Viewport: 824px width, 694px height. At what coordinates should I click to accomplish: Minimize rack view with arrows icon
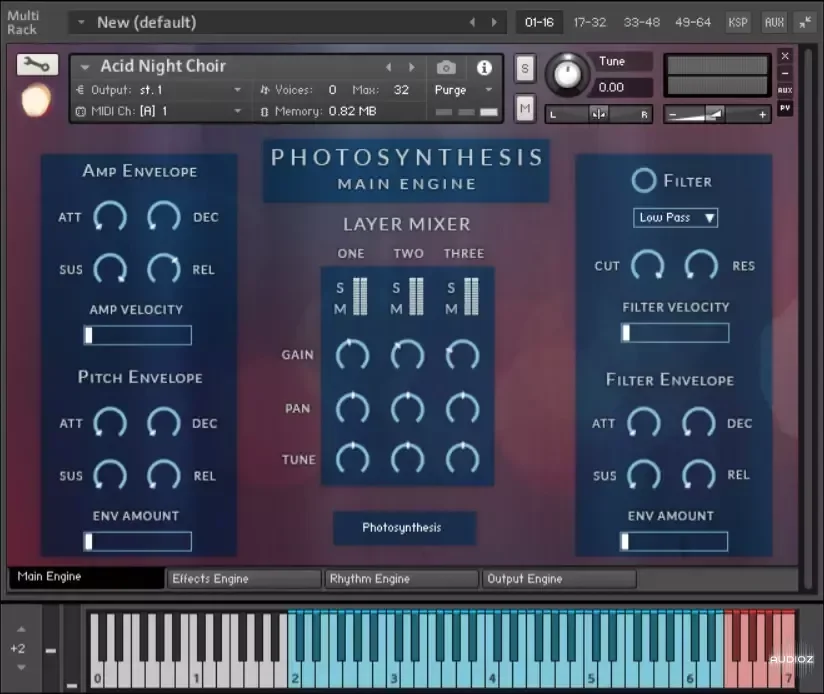[x=805, y=23]
